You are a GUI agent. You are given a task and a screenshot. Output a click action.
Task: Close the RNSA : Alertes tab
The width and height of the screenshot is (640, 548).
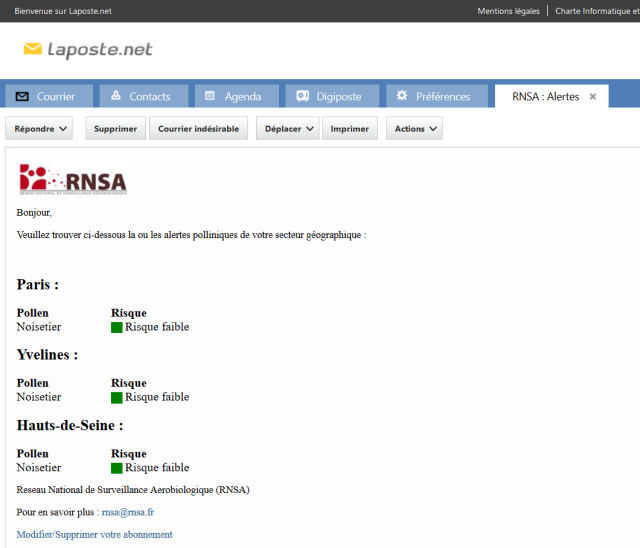pyautogui.click(x=592, y=97)
